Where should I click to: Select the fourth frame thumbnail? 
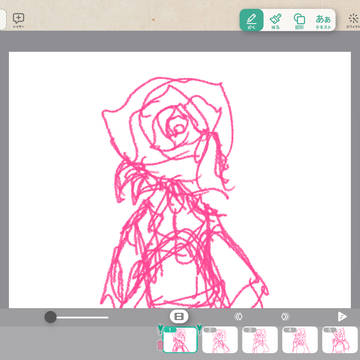pyautogui.click(x=300, y=340)
